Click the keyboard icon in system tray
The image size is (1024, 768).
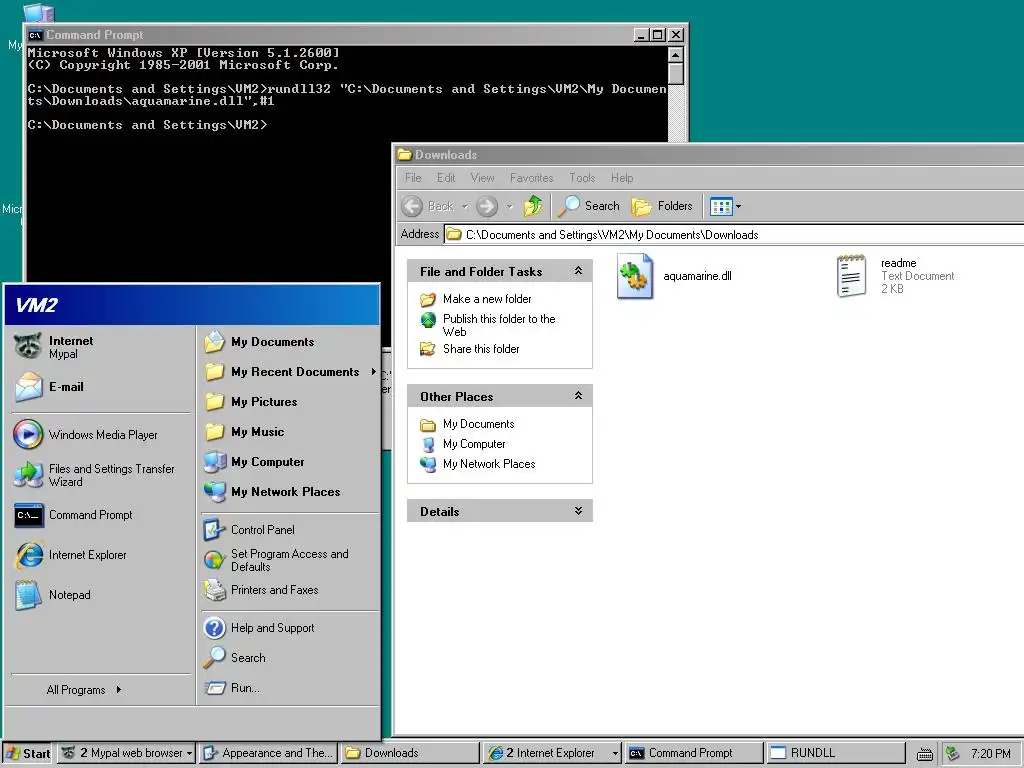(924, 755)
